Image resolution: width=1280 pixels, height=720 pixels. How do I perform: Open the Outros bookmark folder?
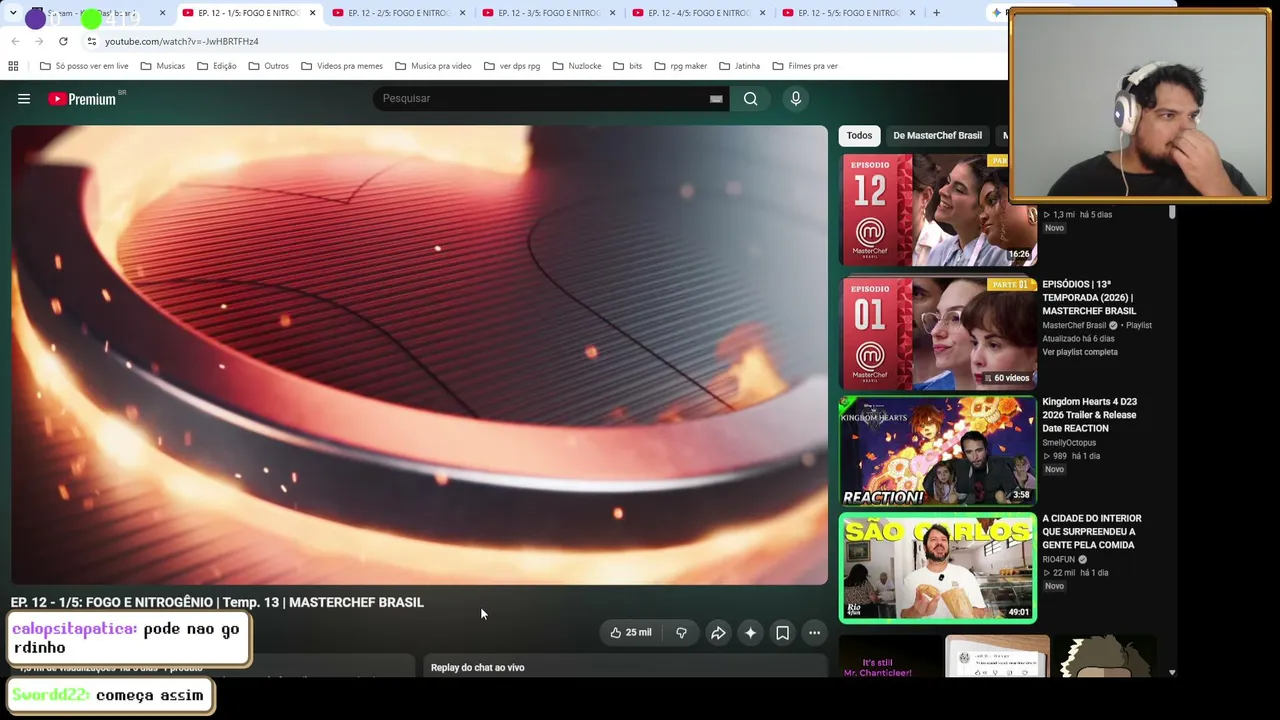pyautogui.click(x=269, y=66)
